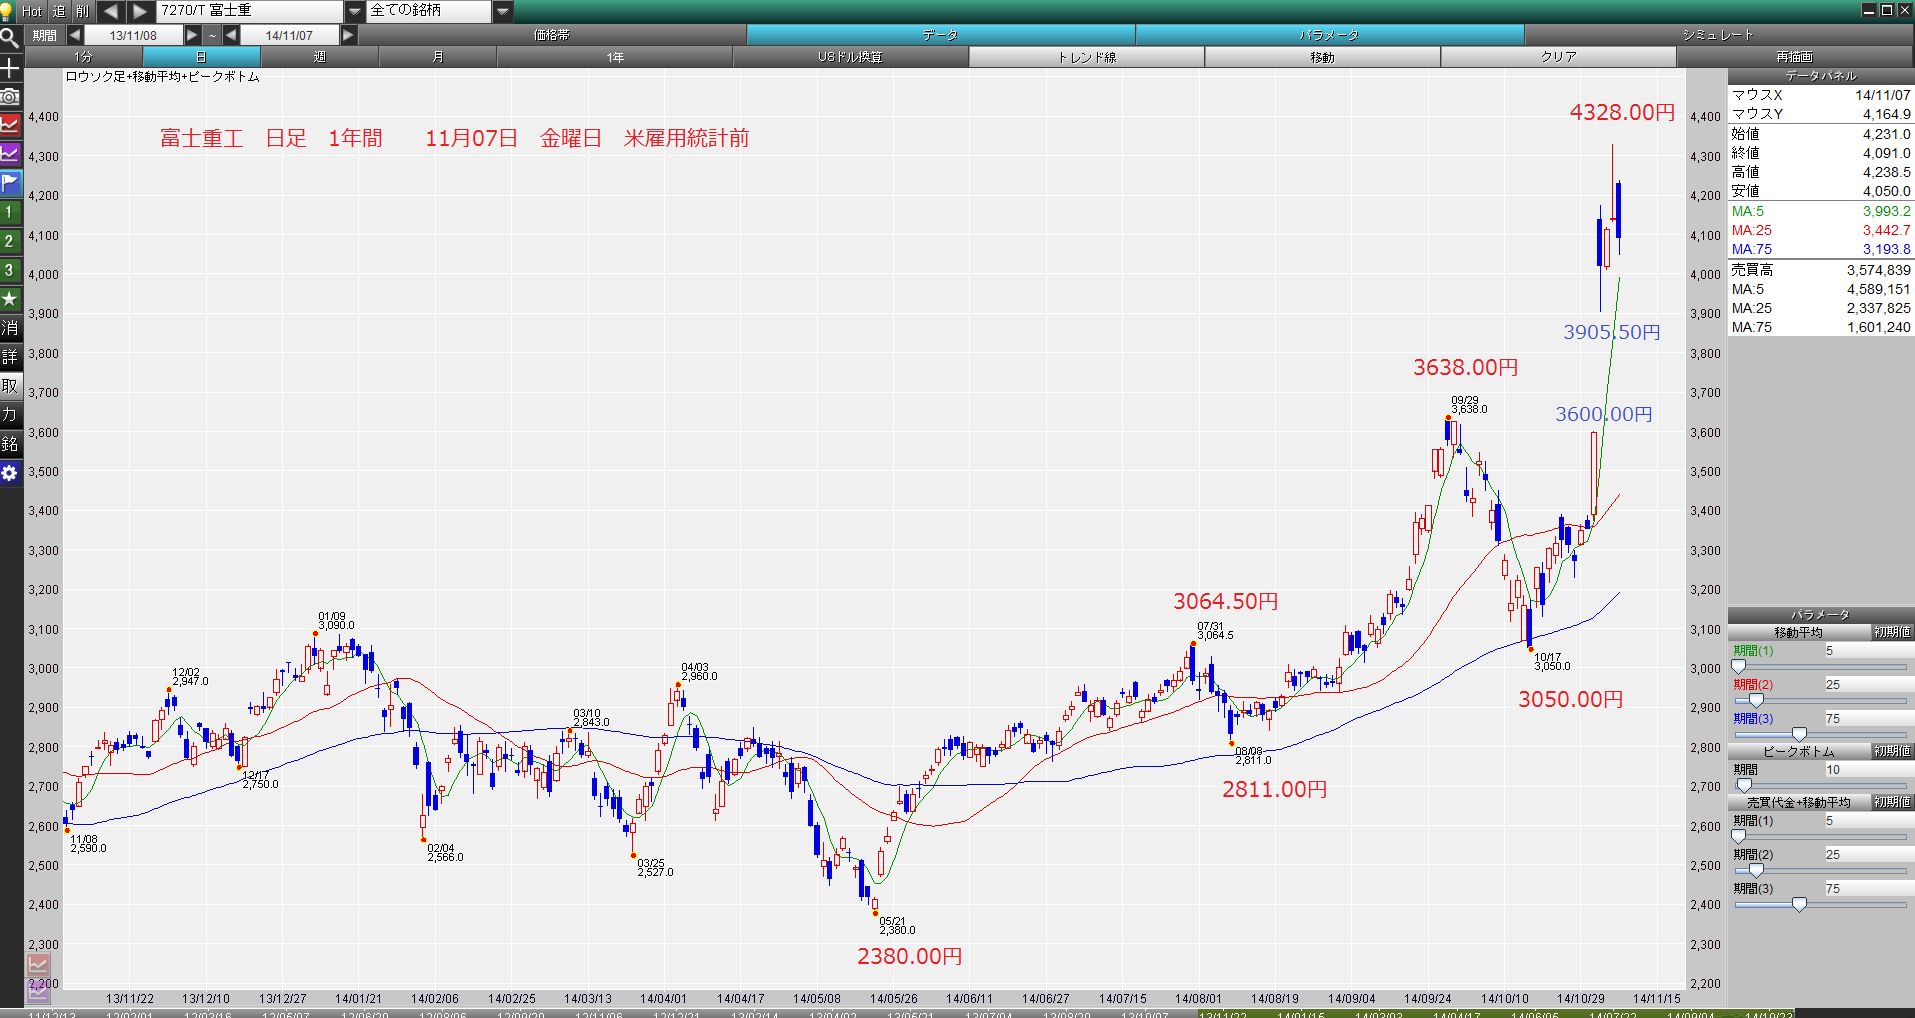1915x1018 pixels.
Task: Open the 全ての銘柄 filter dropdown
Action: coord(503,11)
